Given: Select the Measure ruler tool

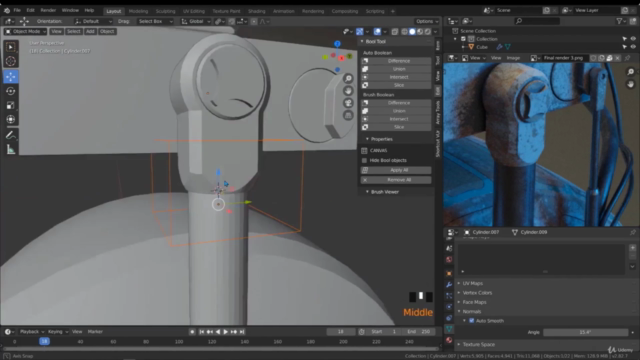Looking at the screenshot, I should point(11,150).
